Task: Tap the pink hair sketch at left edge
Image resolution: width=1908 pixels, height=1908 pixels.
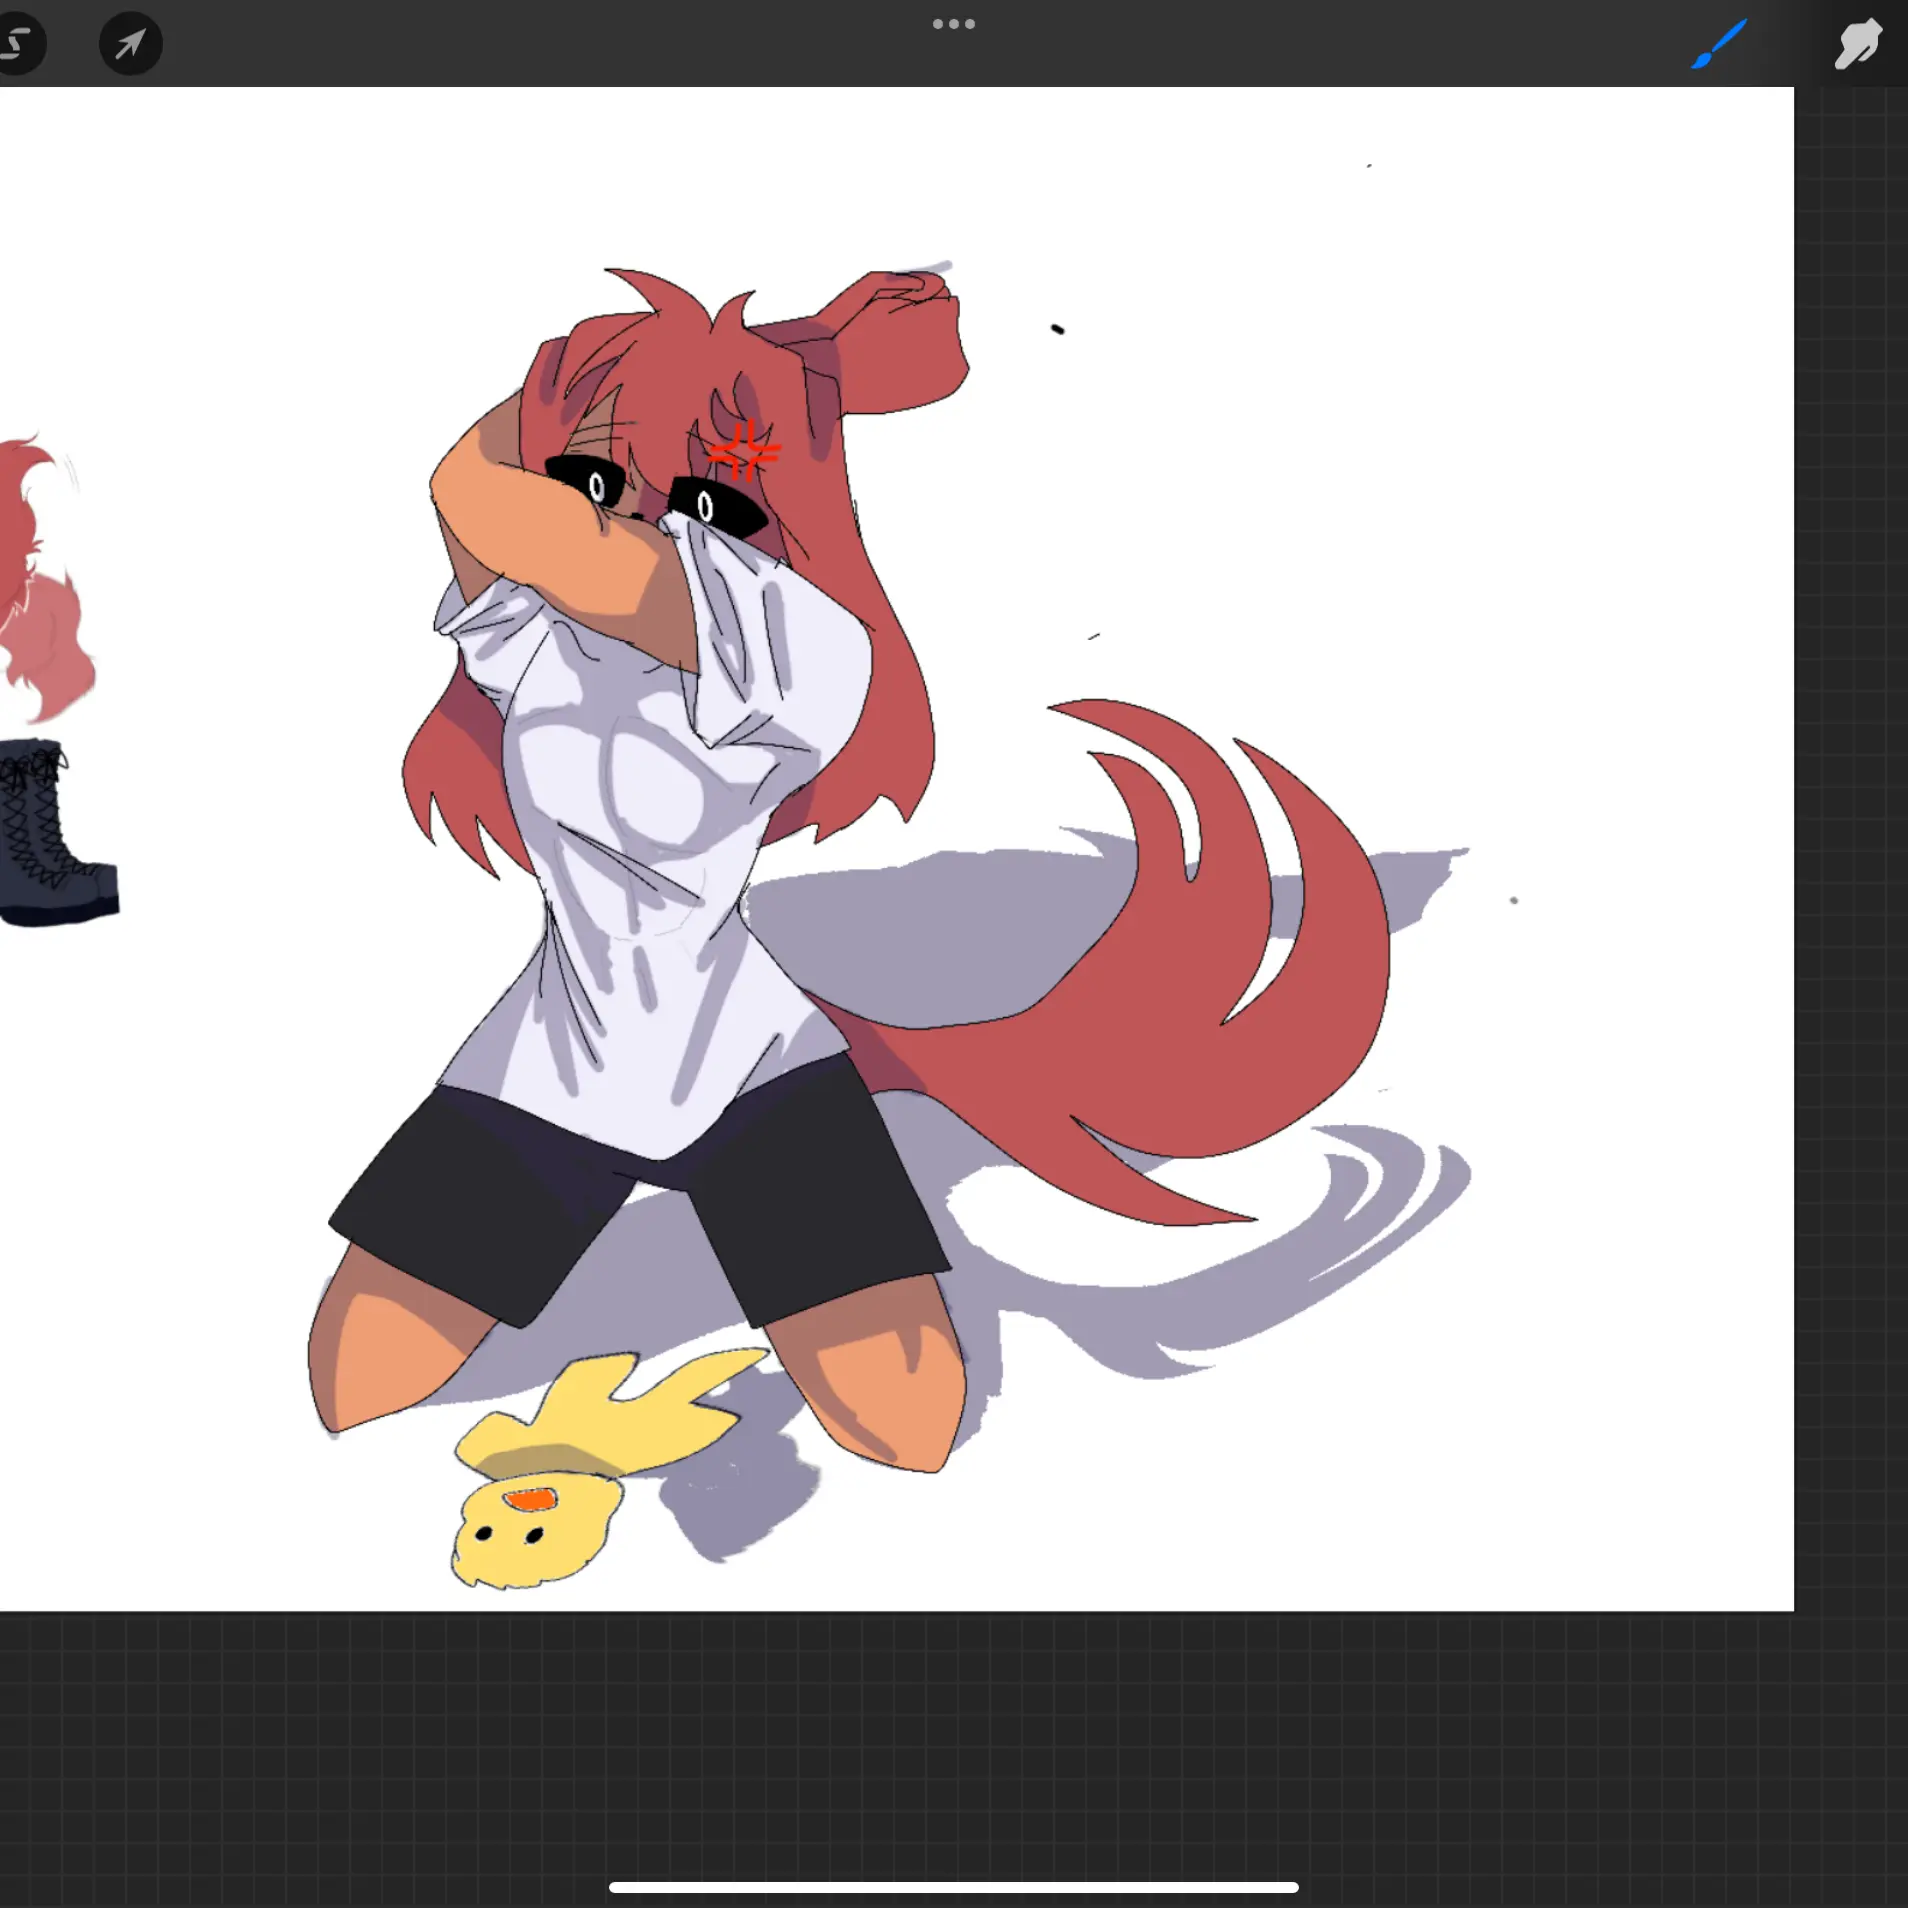Action: click(40, 600)
